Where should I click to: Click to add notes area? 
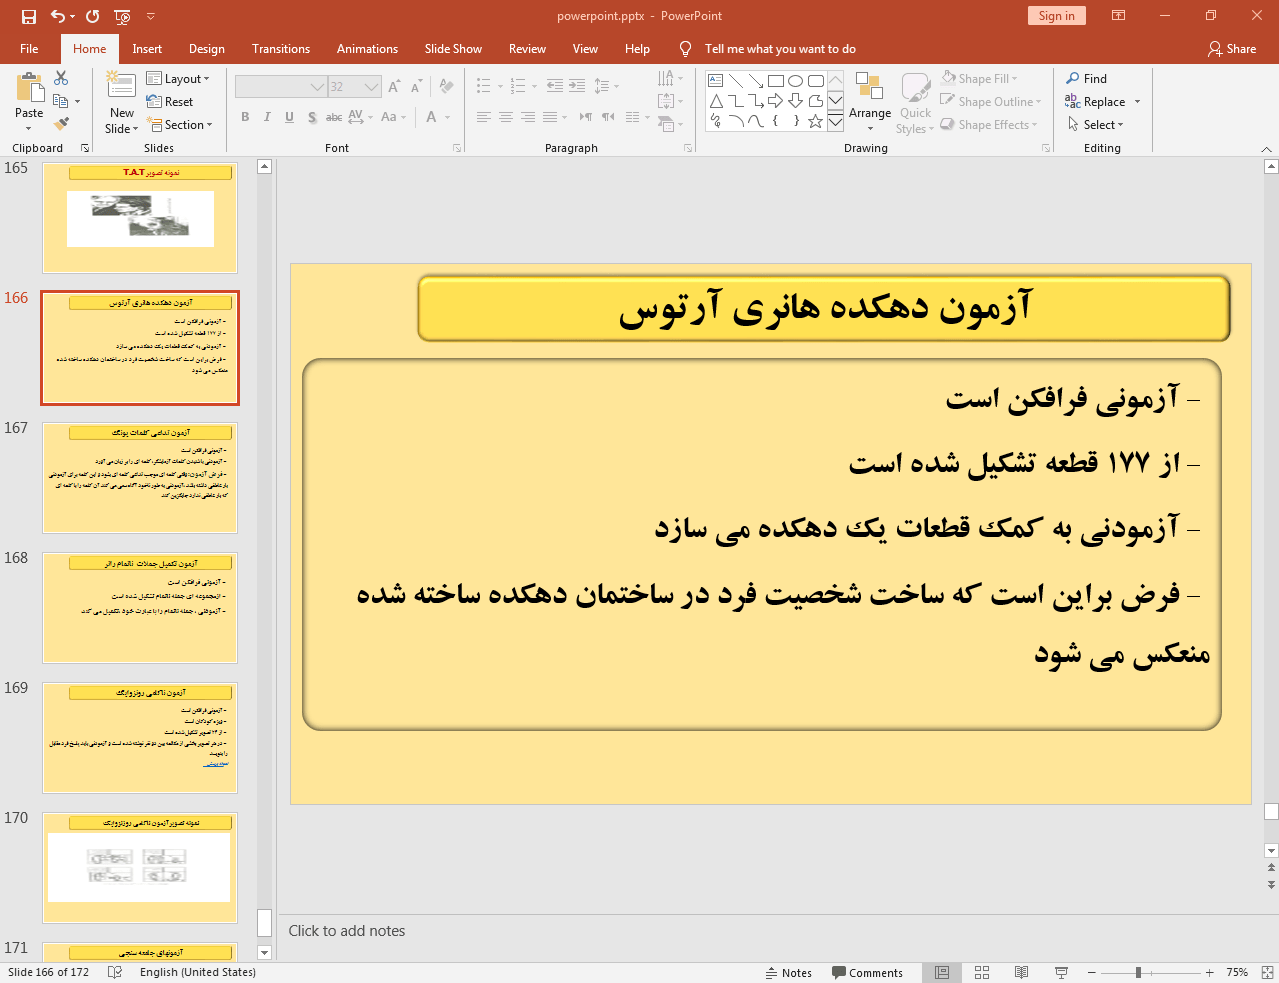(347, 931)
